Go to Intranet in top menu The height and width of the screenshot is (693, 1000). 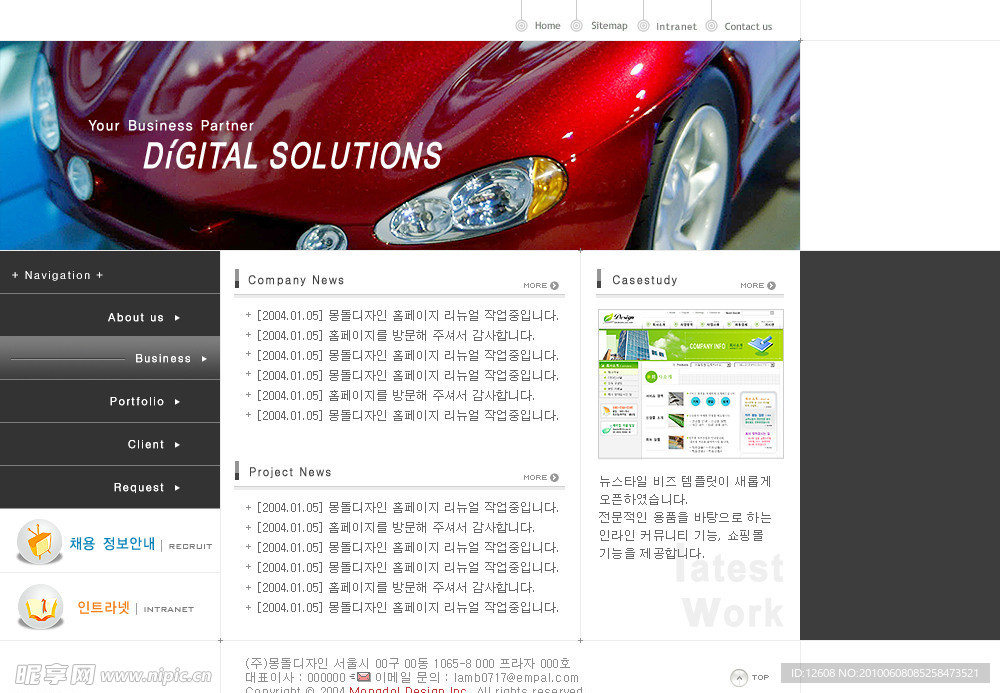[x=676, y=27]
